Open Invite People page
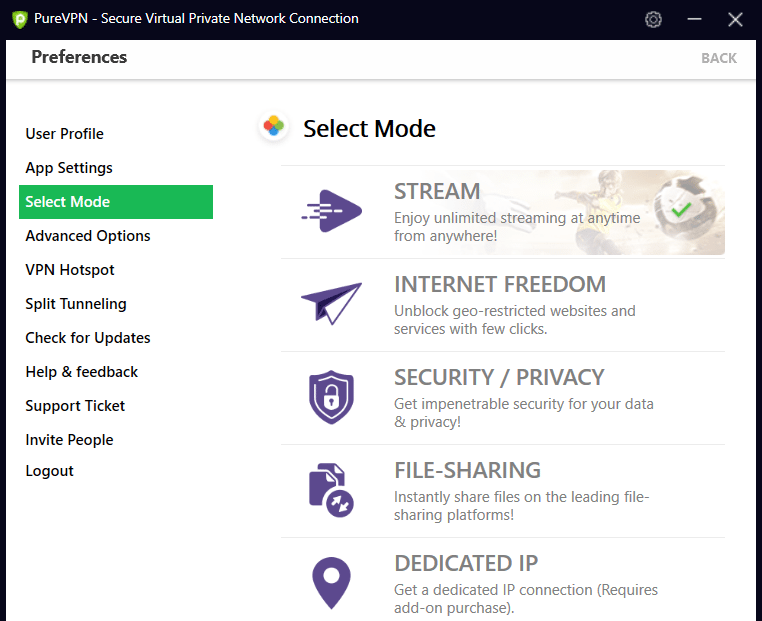The height and width of the screenshot is (621, 762). [69, 440]
